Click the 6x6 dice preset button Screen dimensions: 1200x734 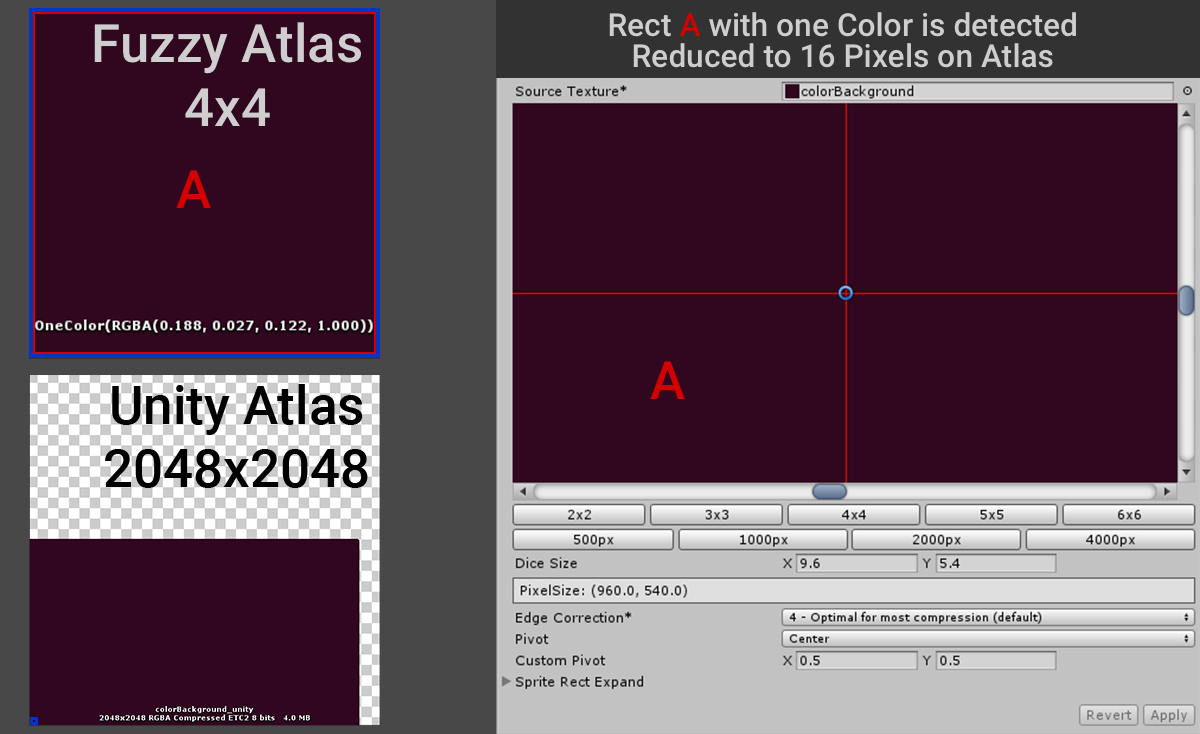(1128, 515)
